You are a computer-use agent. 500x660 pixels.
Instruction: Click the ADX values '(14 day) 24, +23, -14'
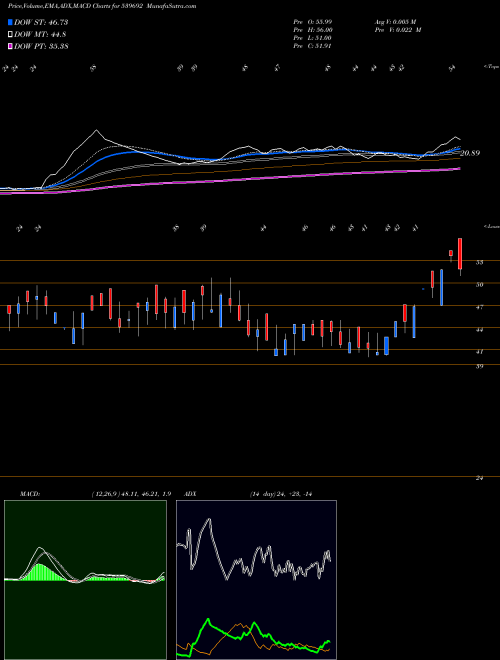point(281,494)
